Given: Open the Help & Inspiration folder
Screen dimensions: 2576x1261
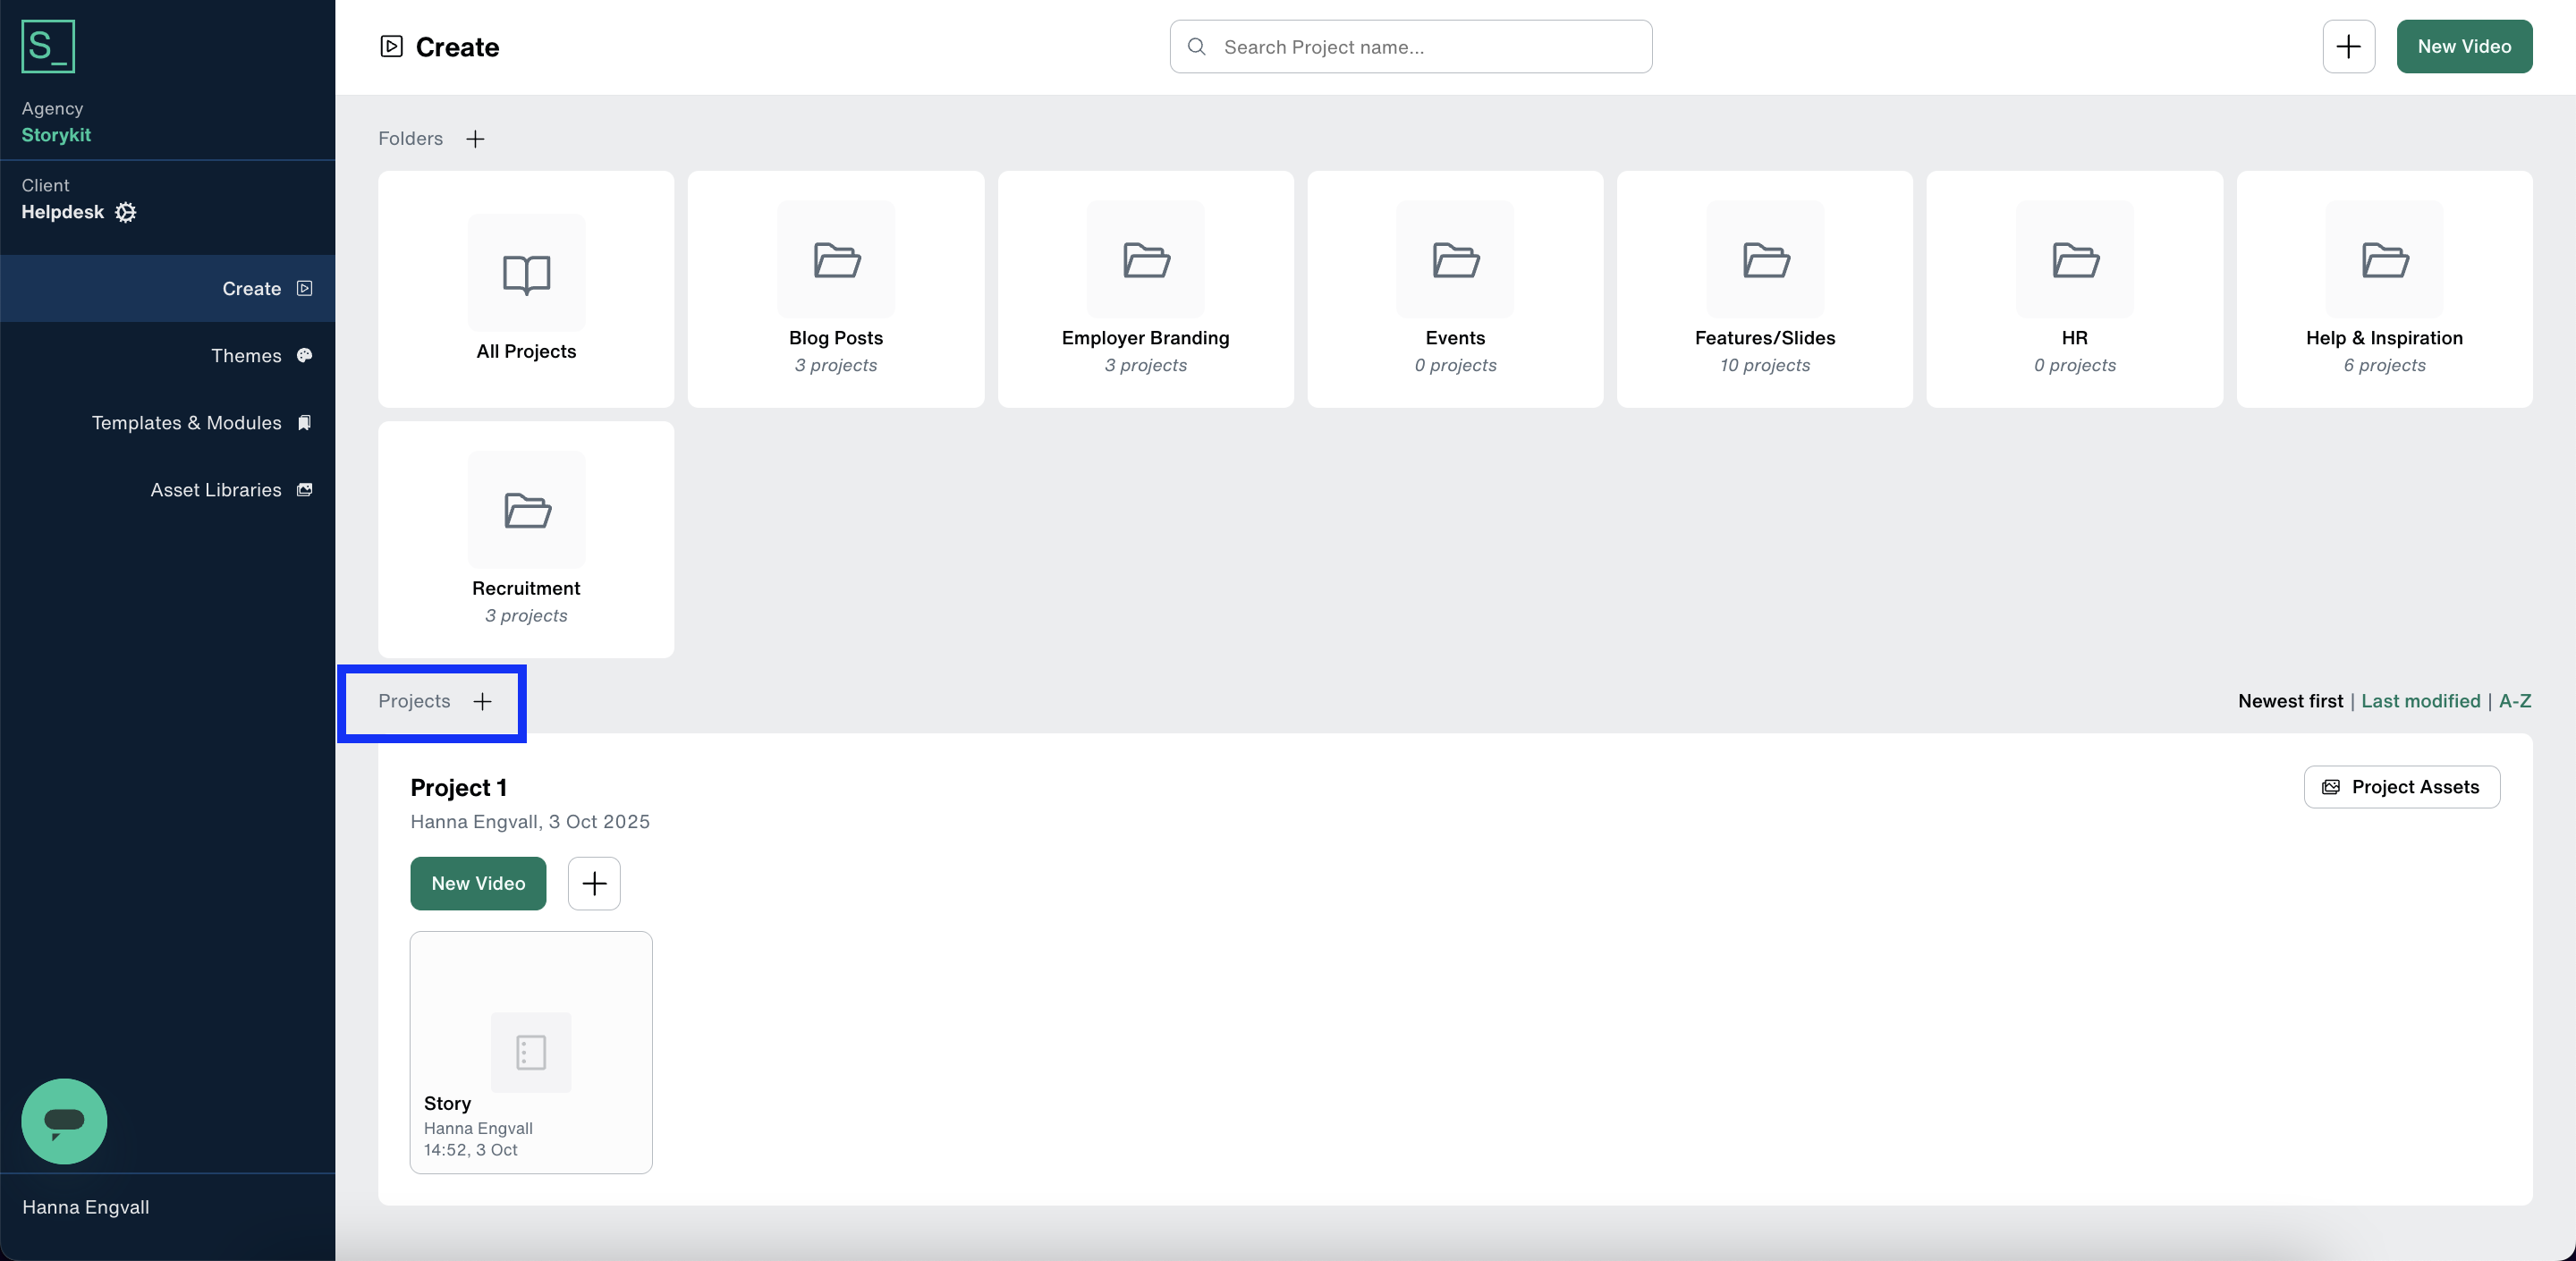Looking at the screenshot, I should click(x=2384, y=289).
